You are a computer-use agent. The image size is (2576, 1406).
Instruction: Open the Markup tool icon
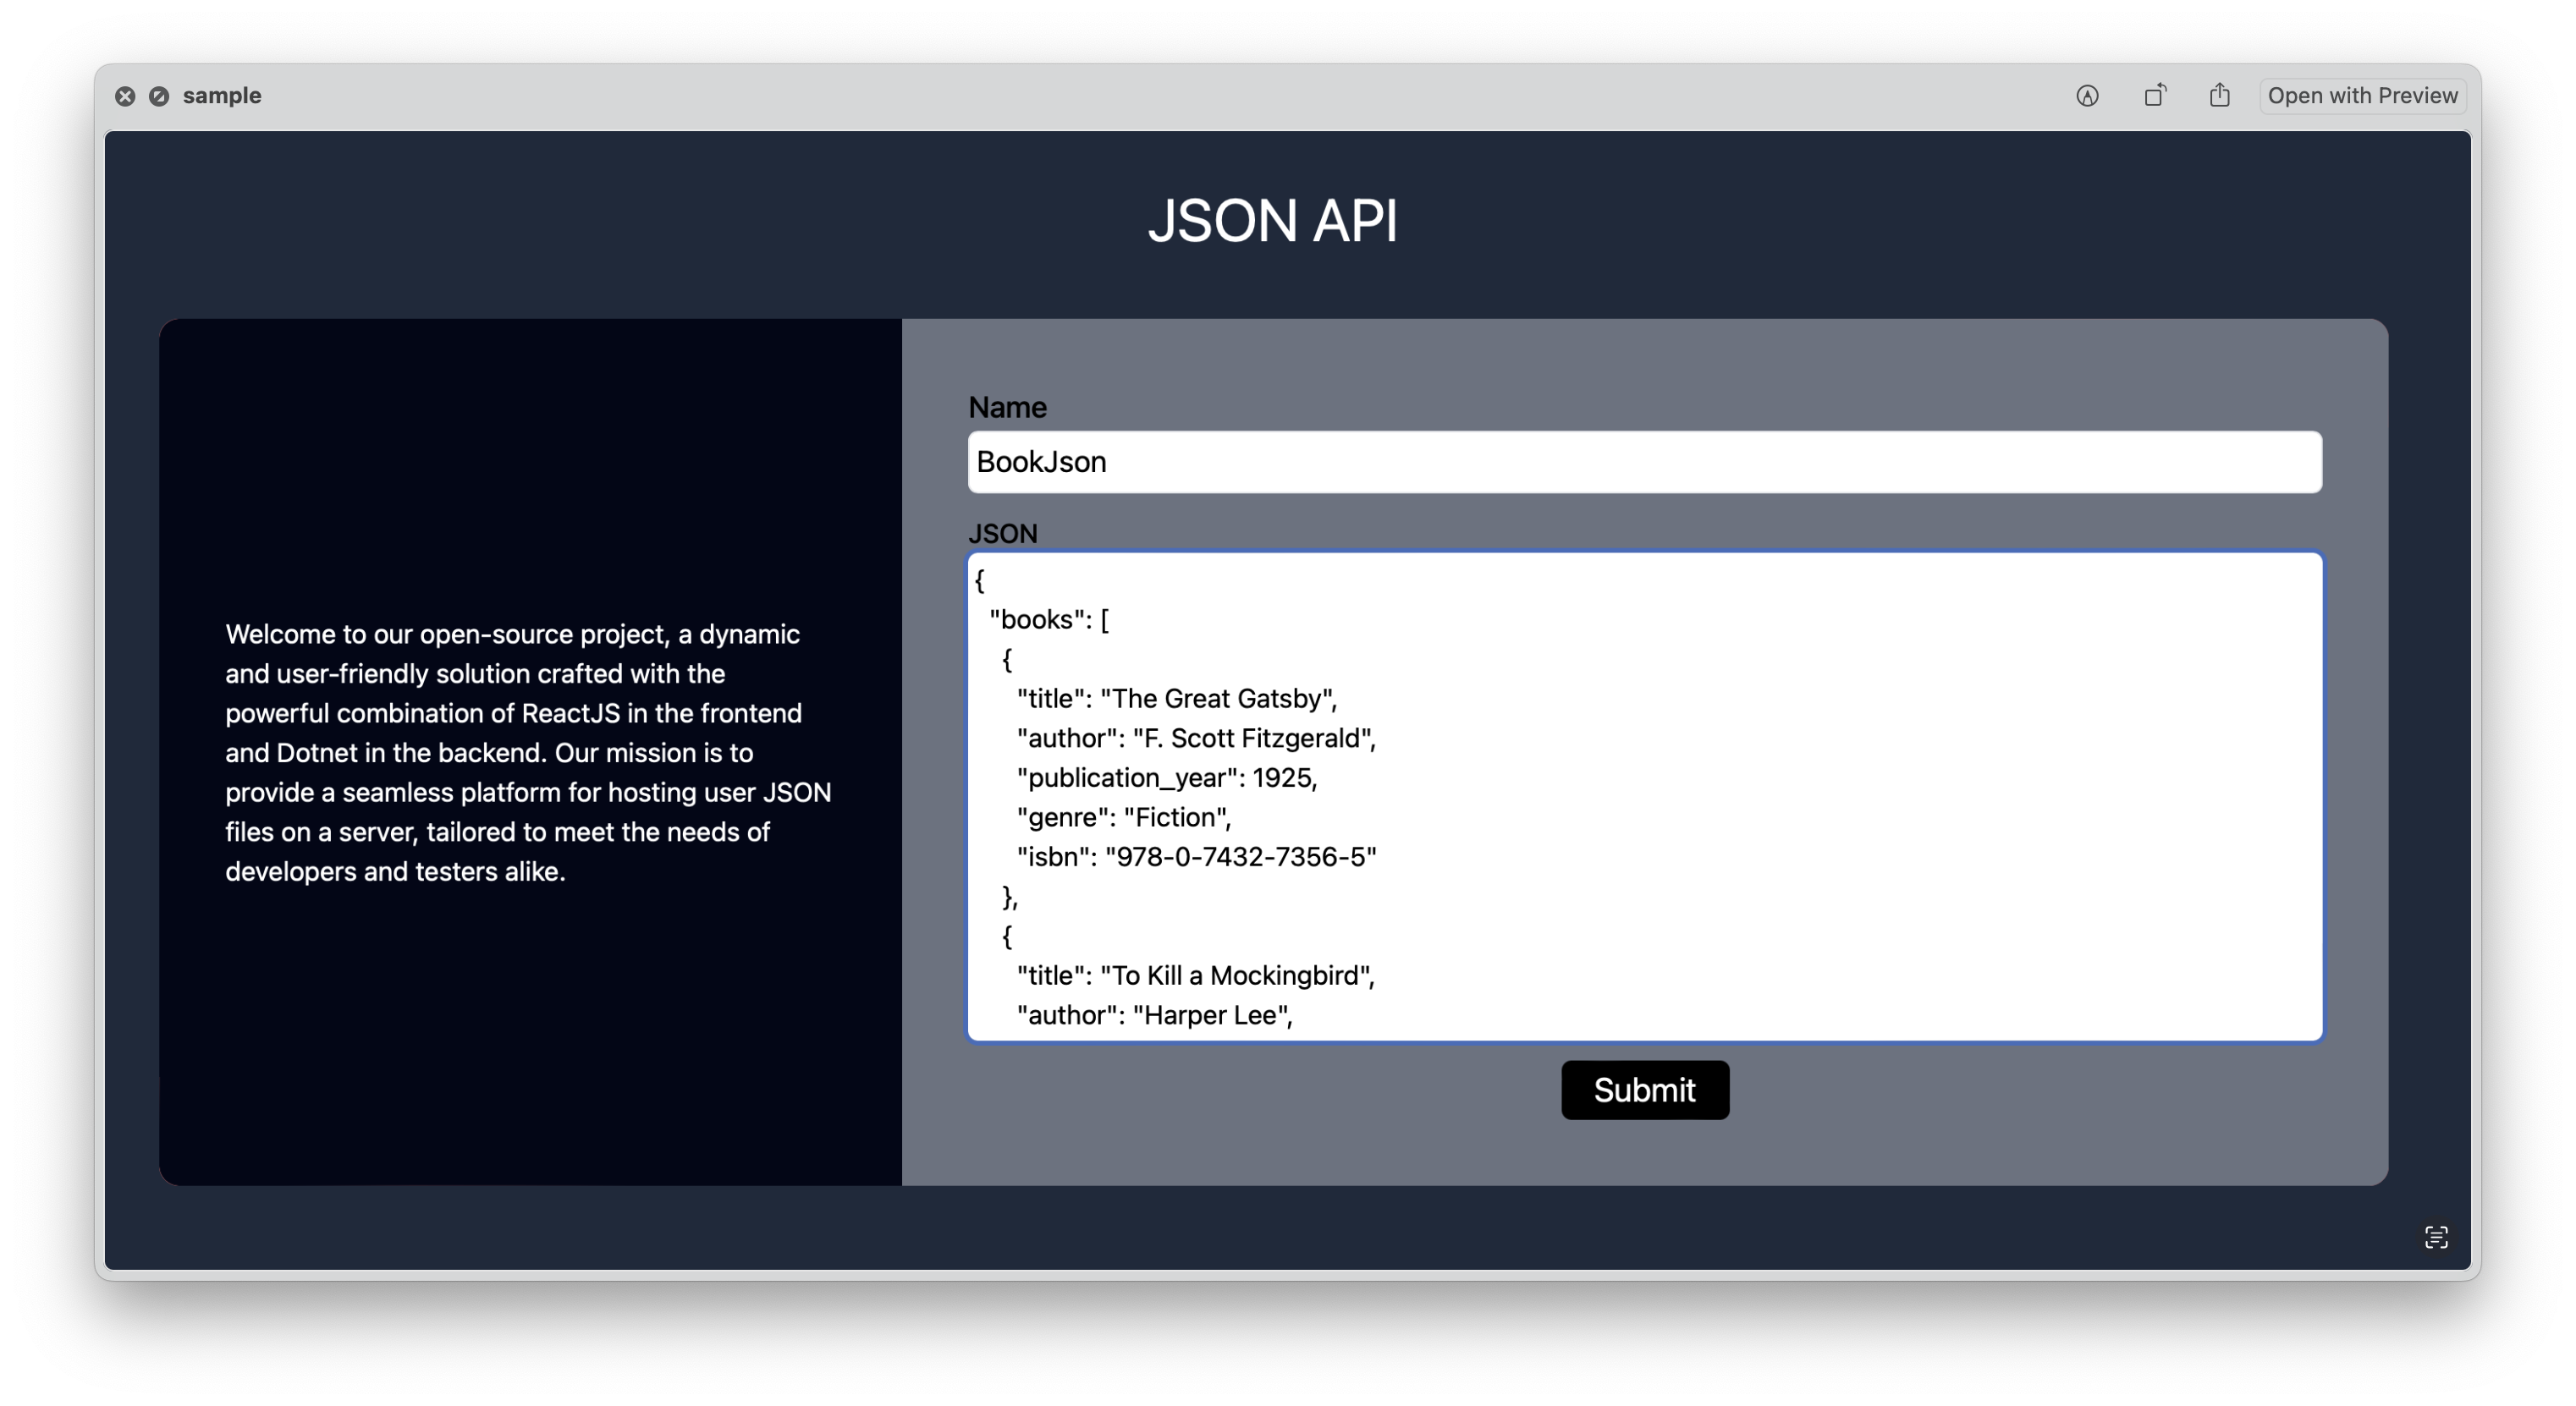(x=2087, y=96)
